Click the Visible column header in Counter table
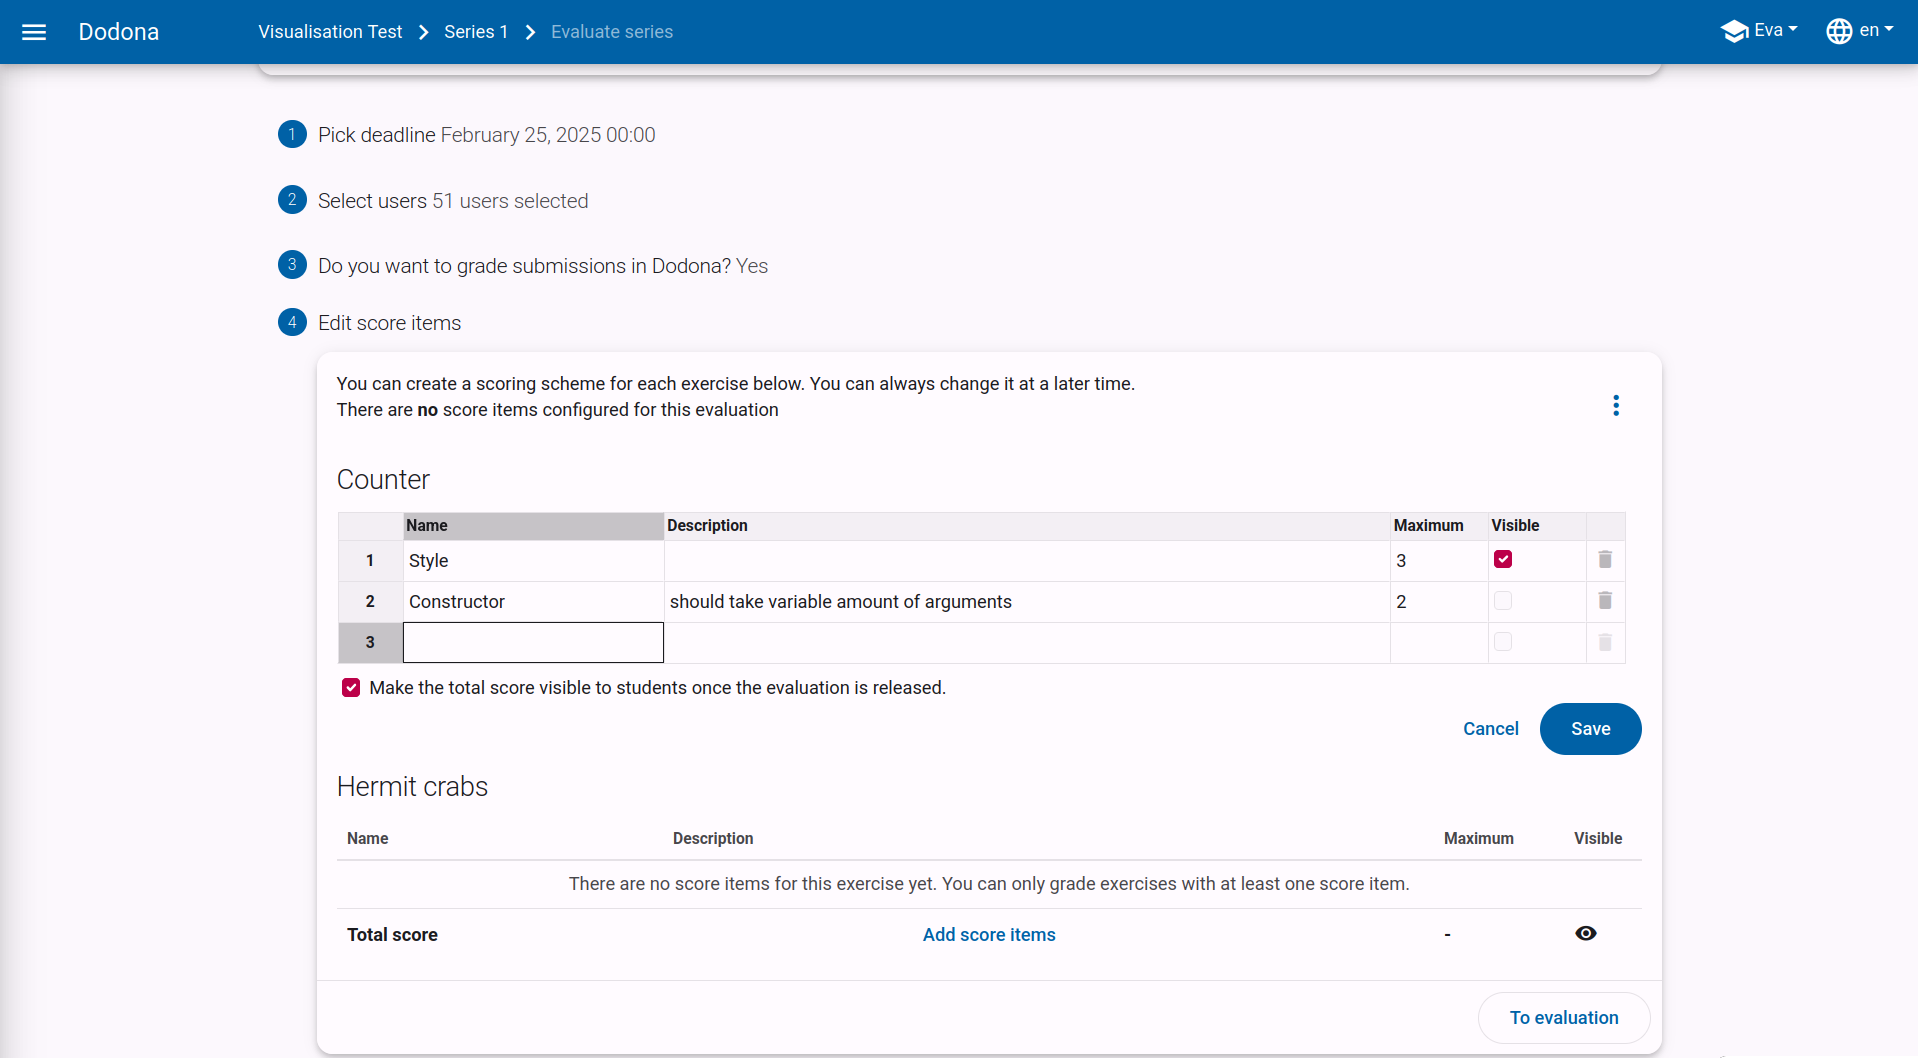 point(1537,526)
